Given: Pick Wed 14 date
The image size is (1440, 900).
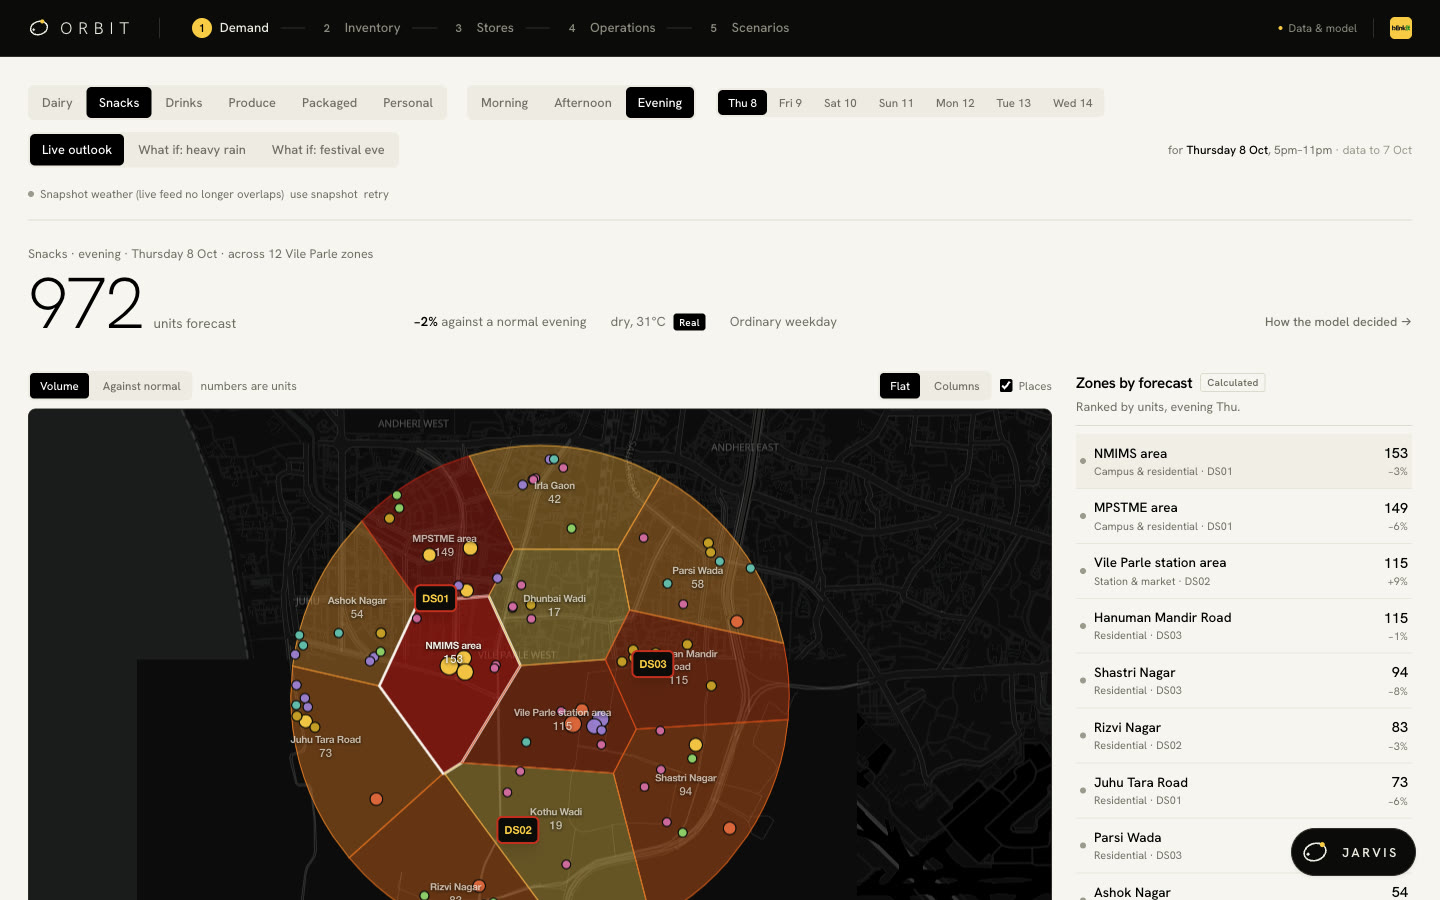Looking at the screenshot, I should (x=1072, y=103).
